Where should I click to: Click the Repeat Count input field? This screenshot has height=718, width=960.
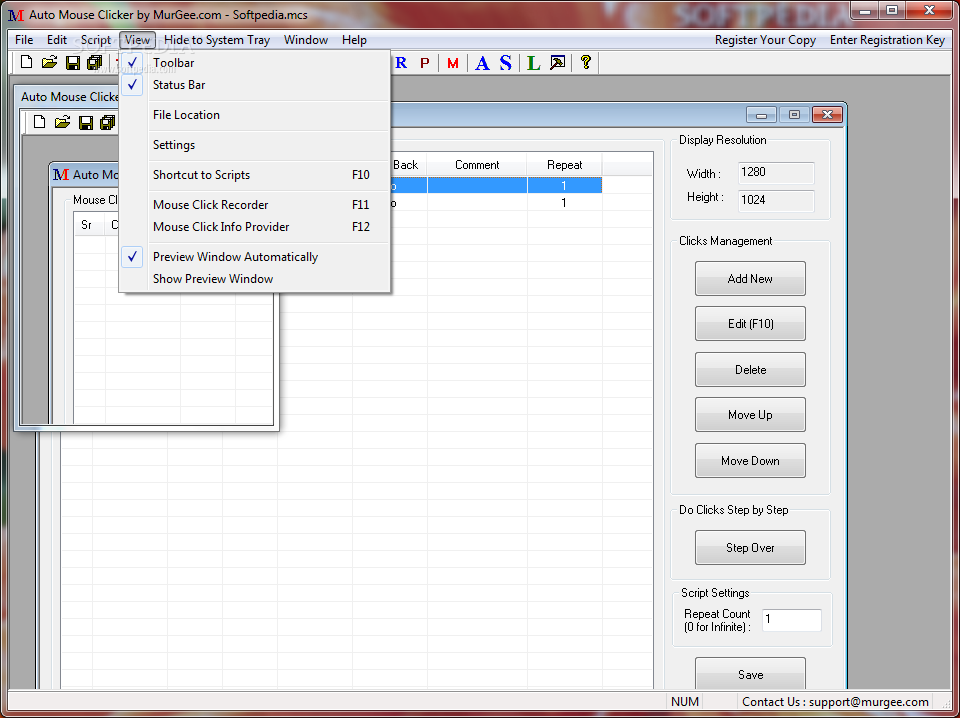coord(792,620)
